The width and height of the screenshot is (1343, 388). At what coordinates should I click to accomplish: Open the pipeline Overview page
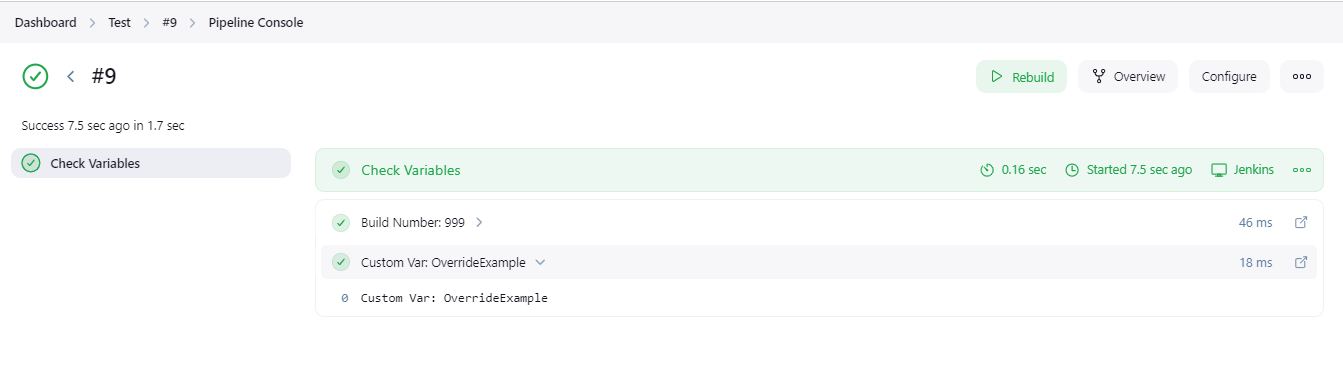[1128, 76]
